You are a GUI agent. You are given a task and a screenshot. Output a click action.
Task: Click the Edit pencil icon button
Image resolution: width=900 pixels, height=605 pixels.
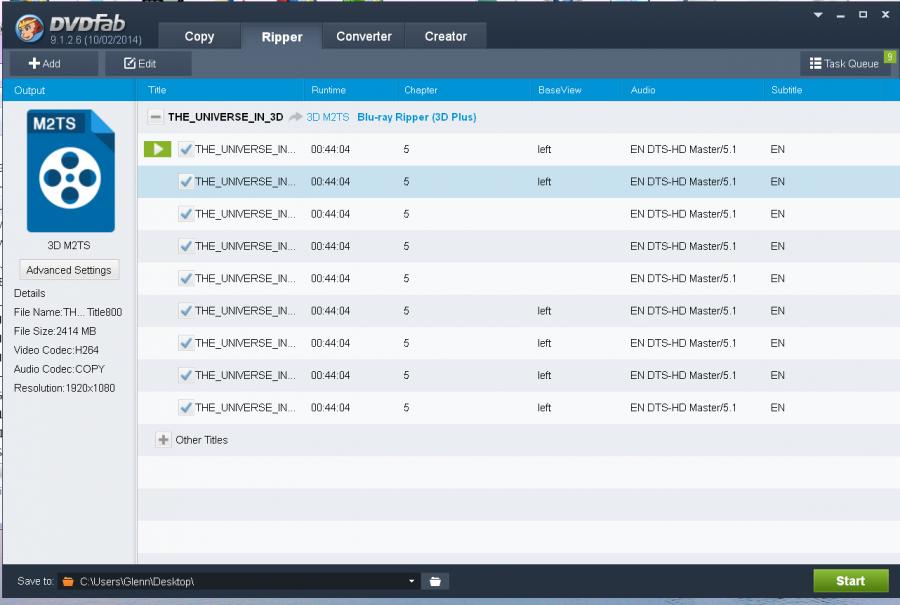140,64
